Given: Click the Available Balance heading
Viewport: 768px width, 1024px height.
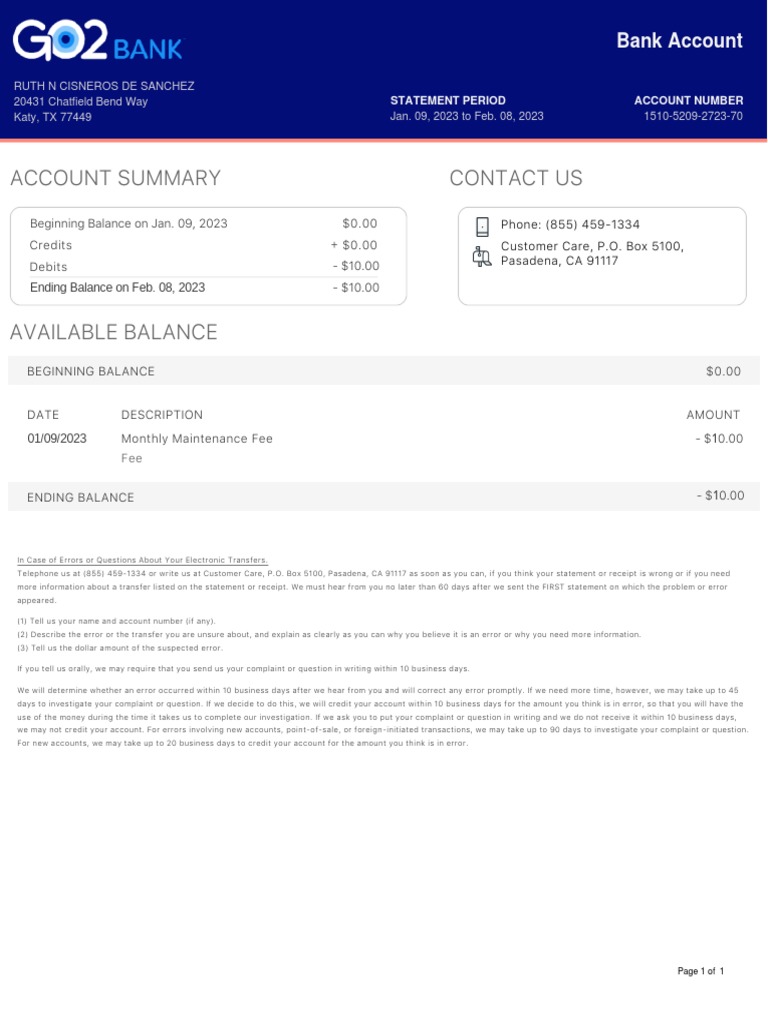Looking at the screenshot, I should click(x=114, y=333).
